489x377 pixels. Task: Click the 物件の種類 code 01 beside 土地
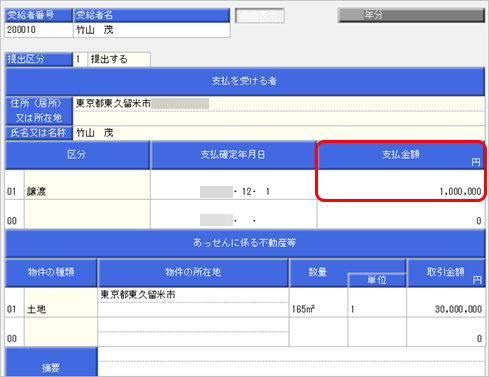tap(15, 302)
